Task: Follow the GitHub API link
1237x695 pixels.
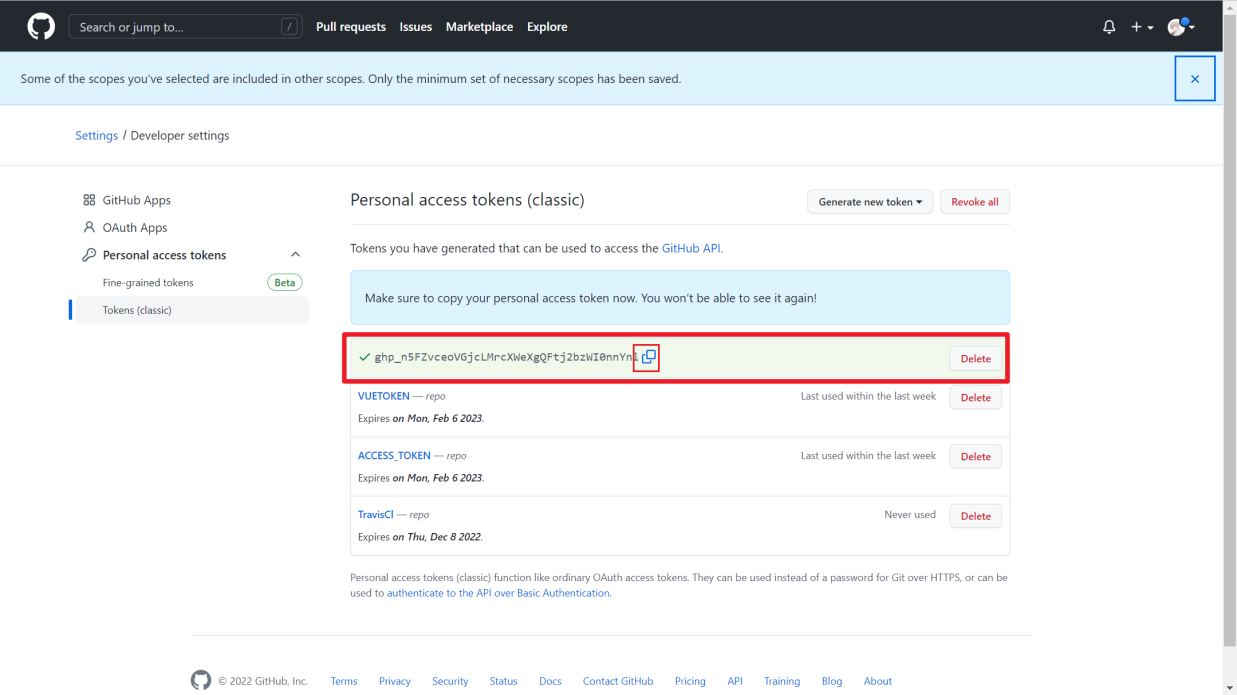Action: pos(691,248)
